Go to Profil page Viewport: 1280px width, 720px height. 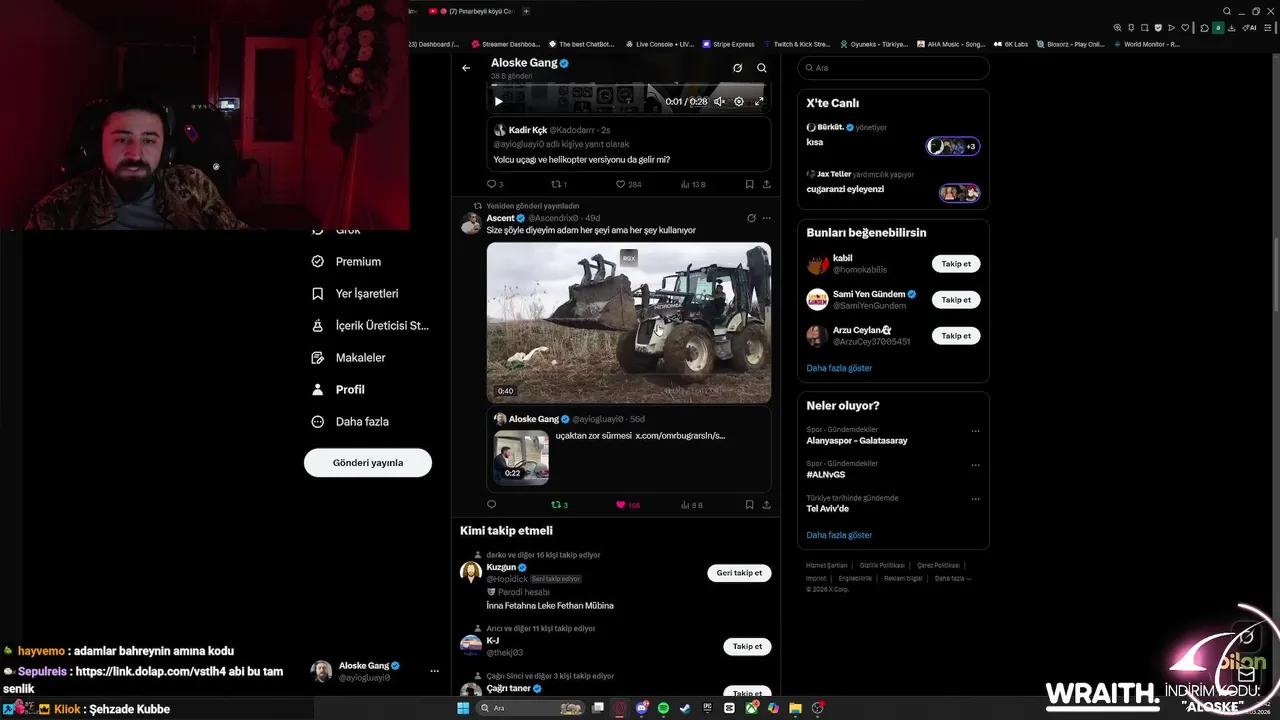pos(338,389)
